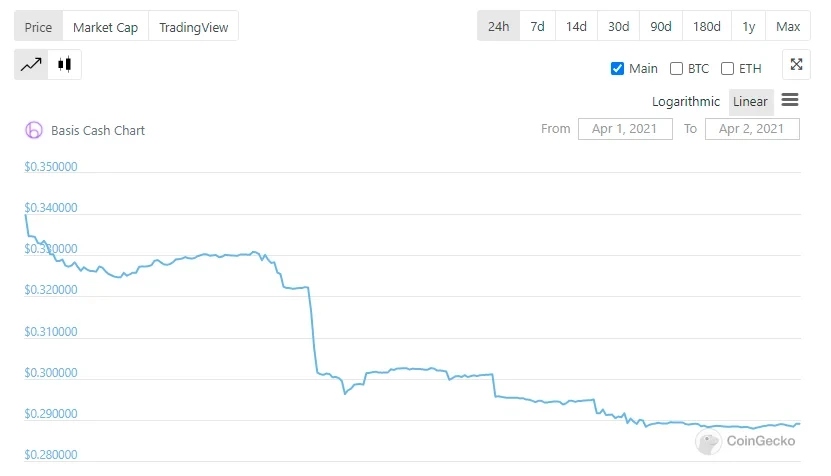Select the 7d time range

538,26
